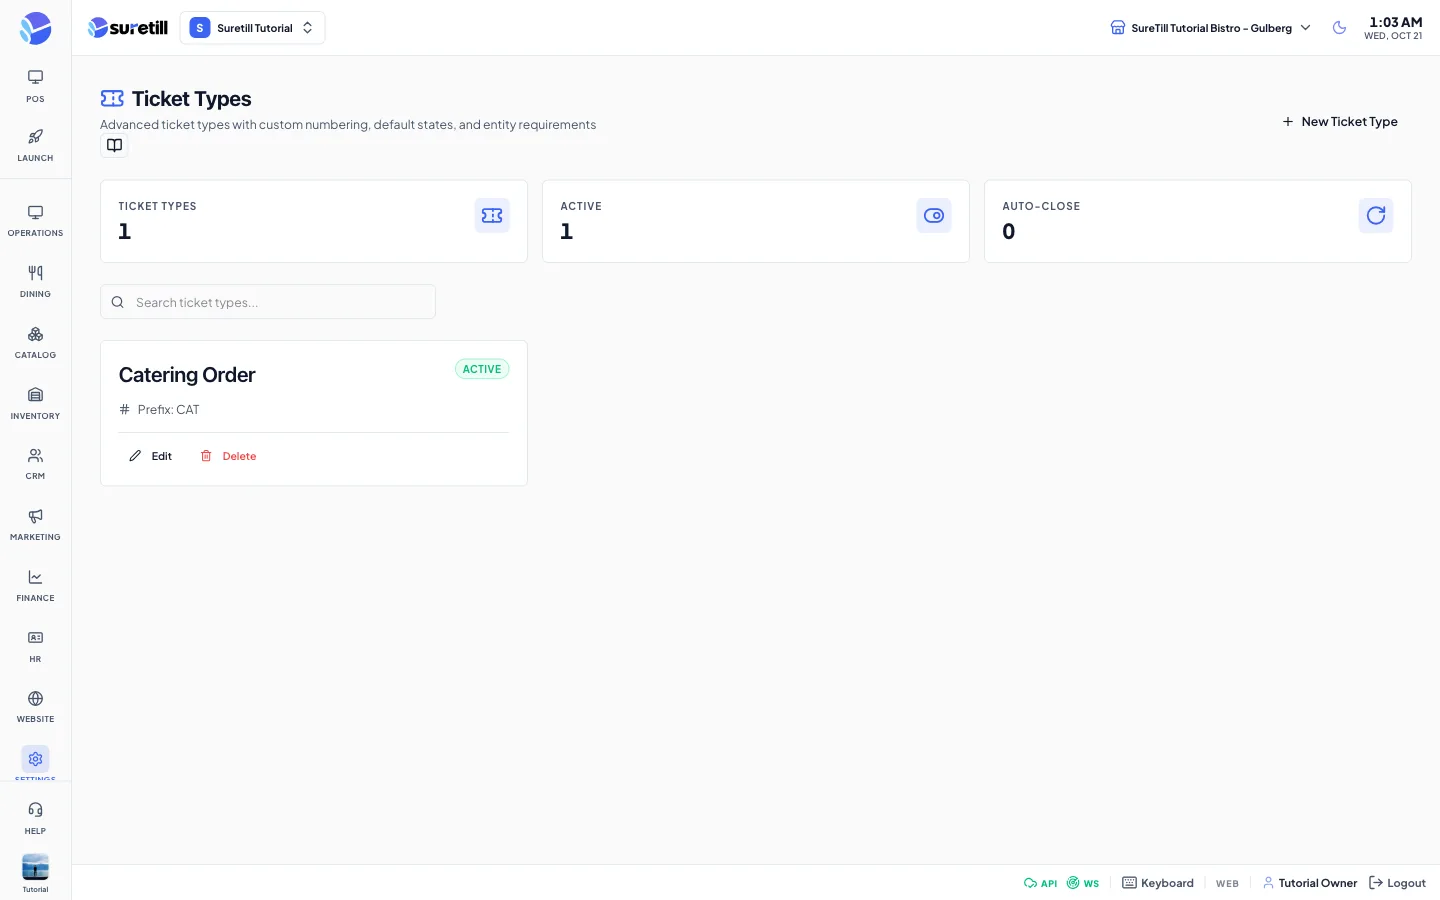The image size is (1440, 900).
Task: Expand the Suretill Tutorial workspace switcher
Action: click(252, 28)
